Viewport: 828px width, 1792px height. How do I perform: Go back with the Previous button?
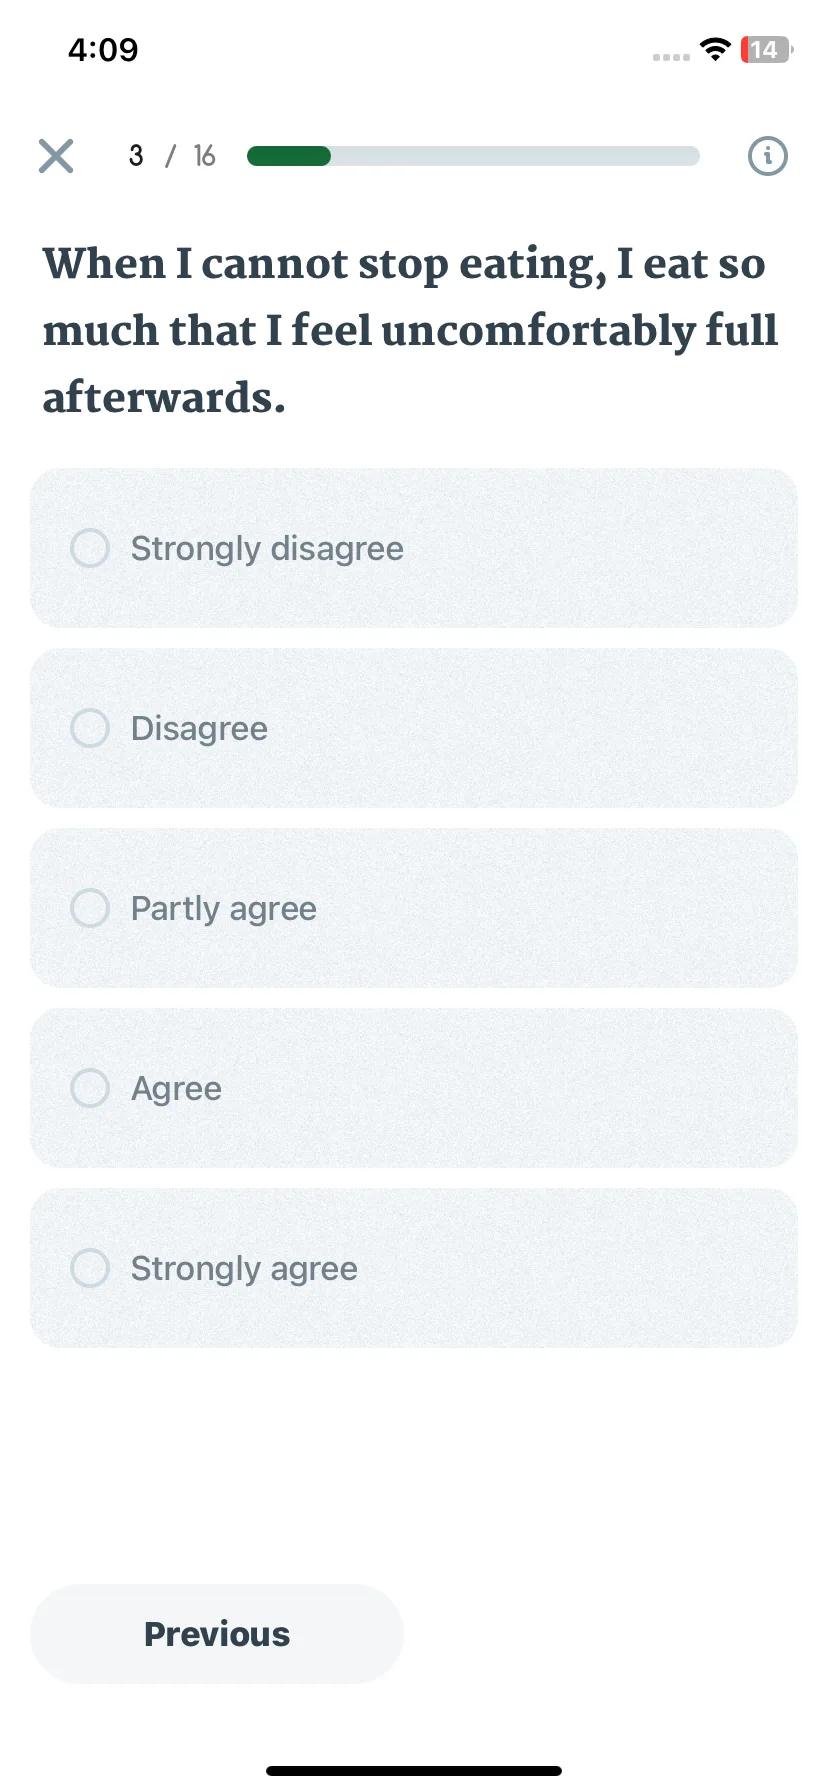217,1634
